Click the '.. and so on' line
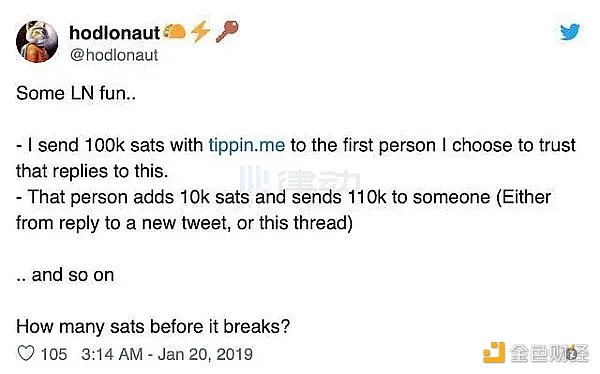The height and width of the screenshot is (374, 600). (x=65, y=275)
